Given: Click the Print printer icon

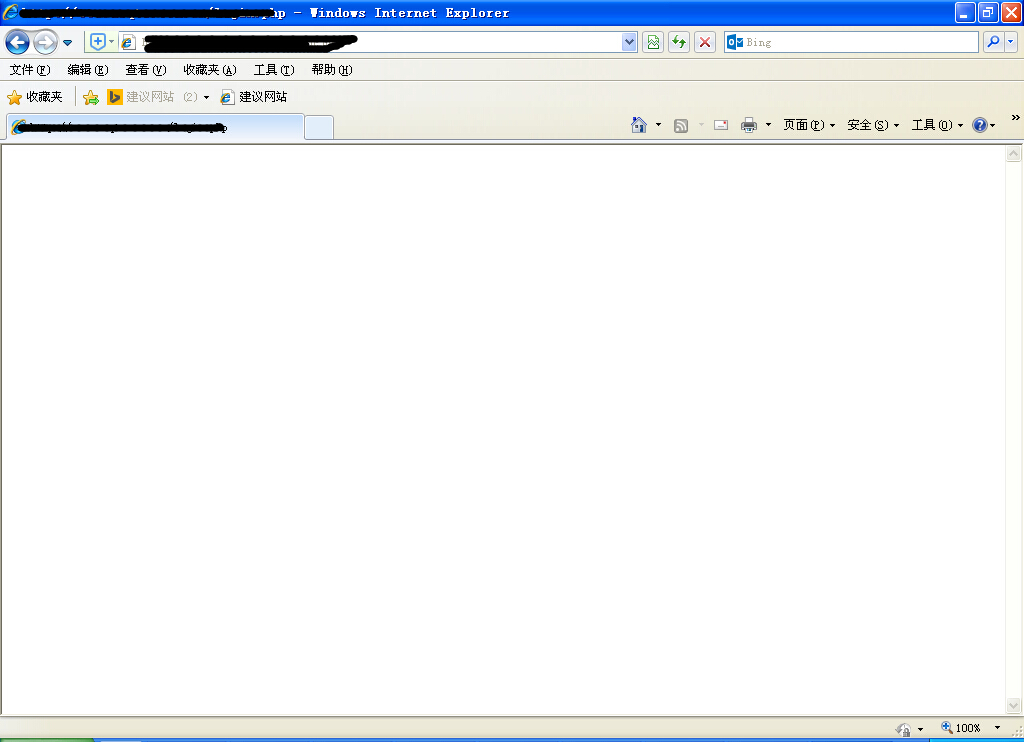Looking at the screenshot, I should click(x=749, y=125).
